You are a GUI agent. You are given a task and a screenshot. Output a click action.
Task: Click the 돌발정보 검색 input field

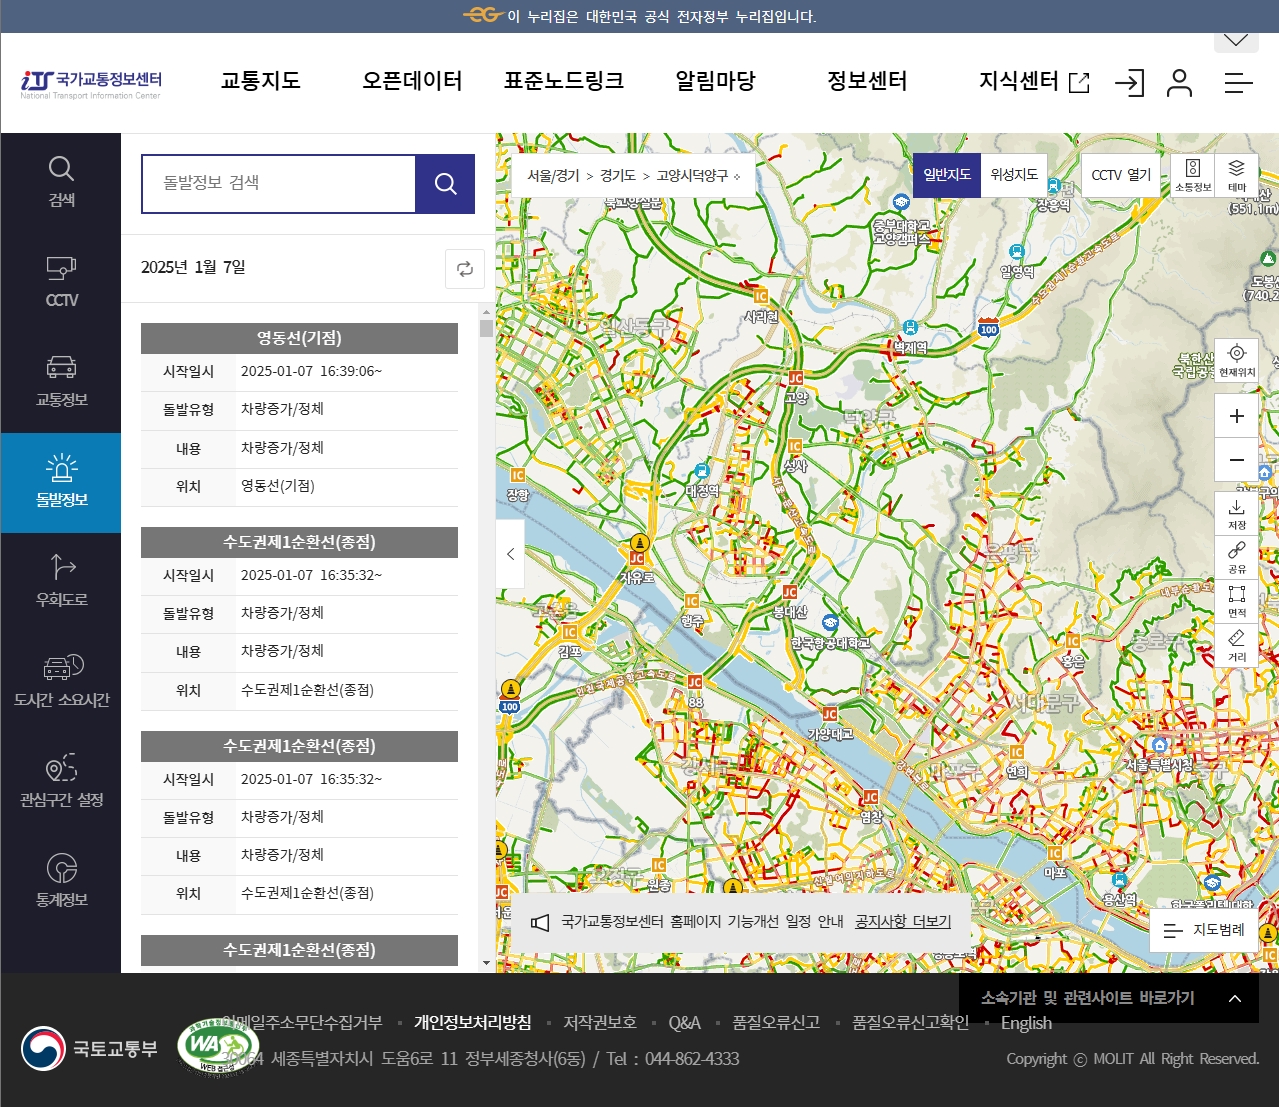(279, 184)
